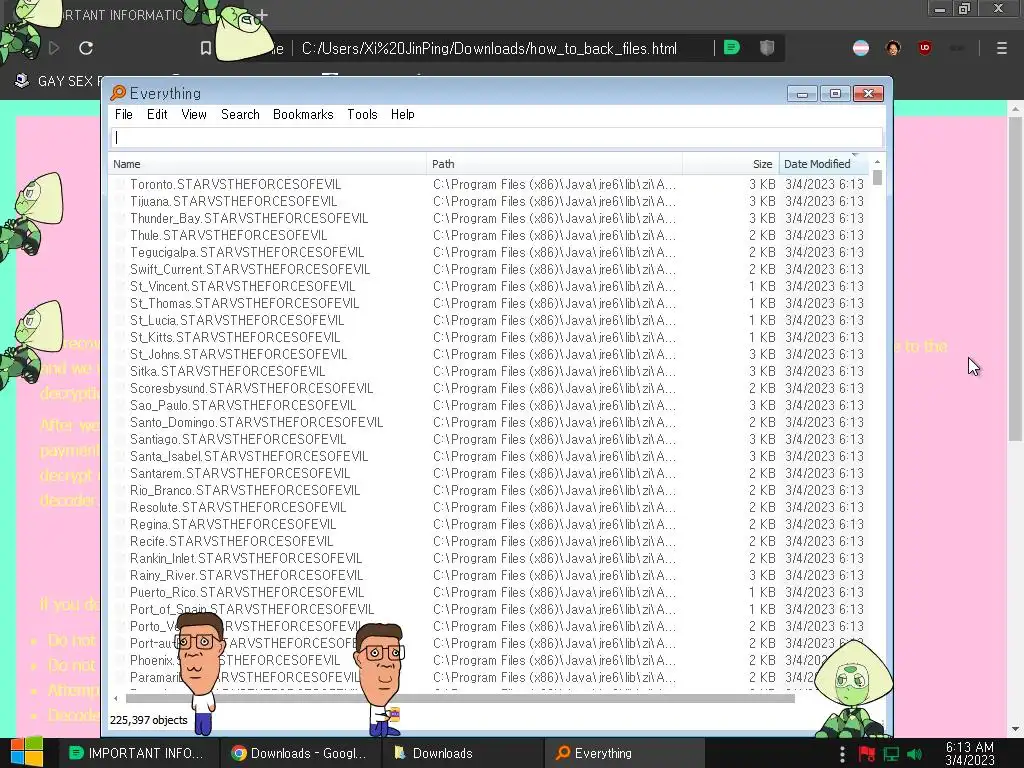1024x768 pixels.
Task: Click the volume tray icon
Action: pyautogui.click(x=915, y=754)
